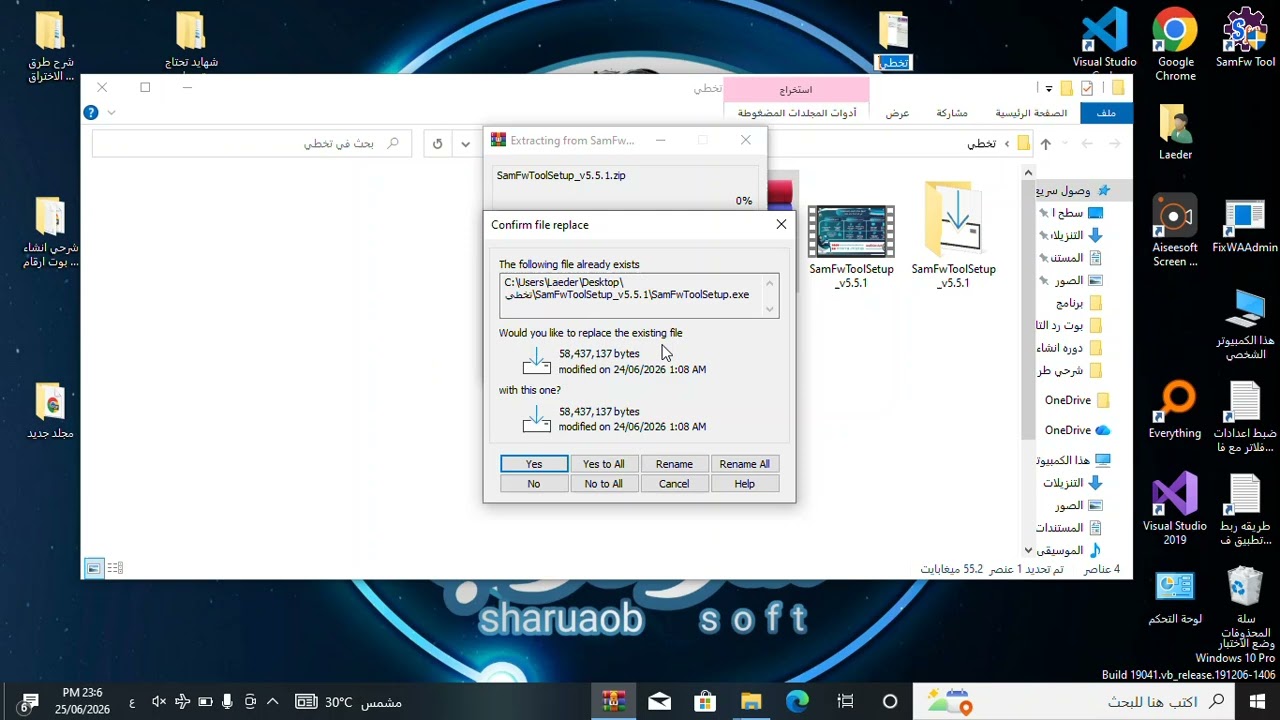Open SamFwToolSetup_v5.5.1 folder in Explorer
Viewport: 1280px width, 720px height.
953,234
